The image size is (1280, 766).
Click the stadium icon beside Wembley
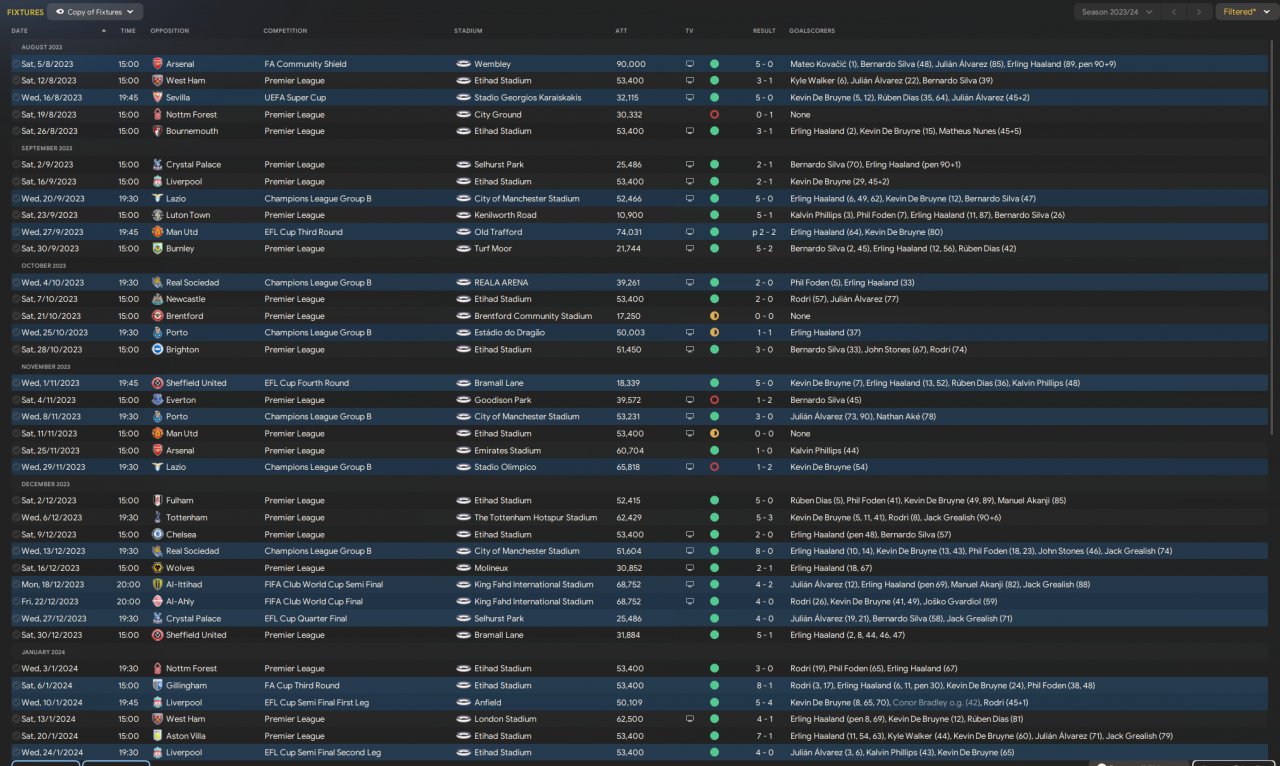click(x=463, y=64)
